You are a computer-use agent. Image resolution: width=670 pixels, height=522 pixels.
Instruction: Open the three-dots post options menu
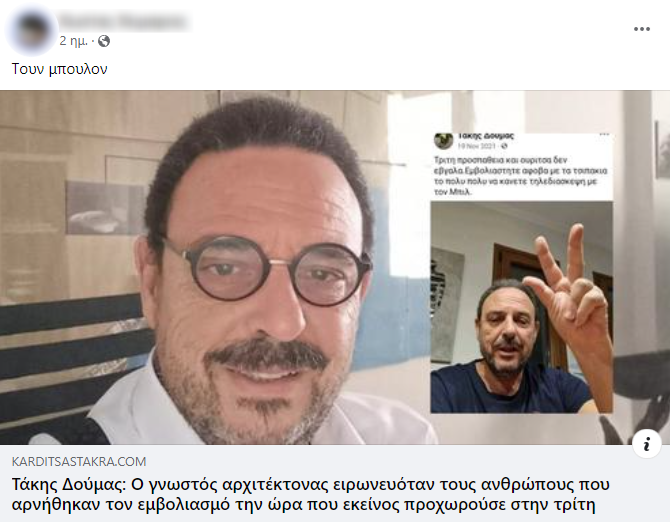[x=642, y=29]
